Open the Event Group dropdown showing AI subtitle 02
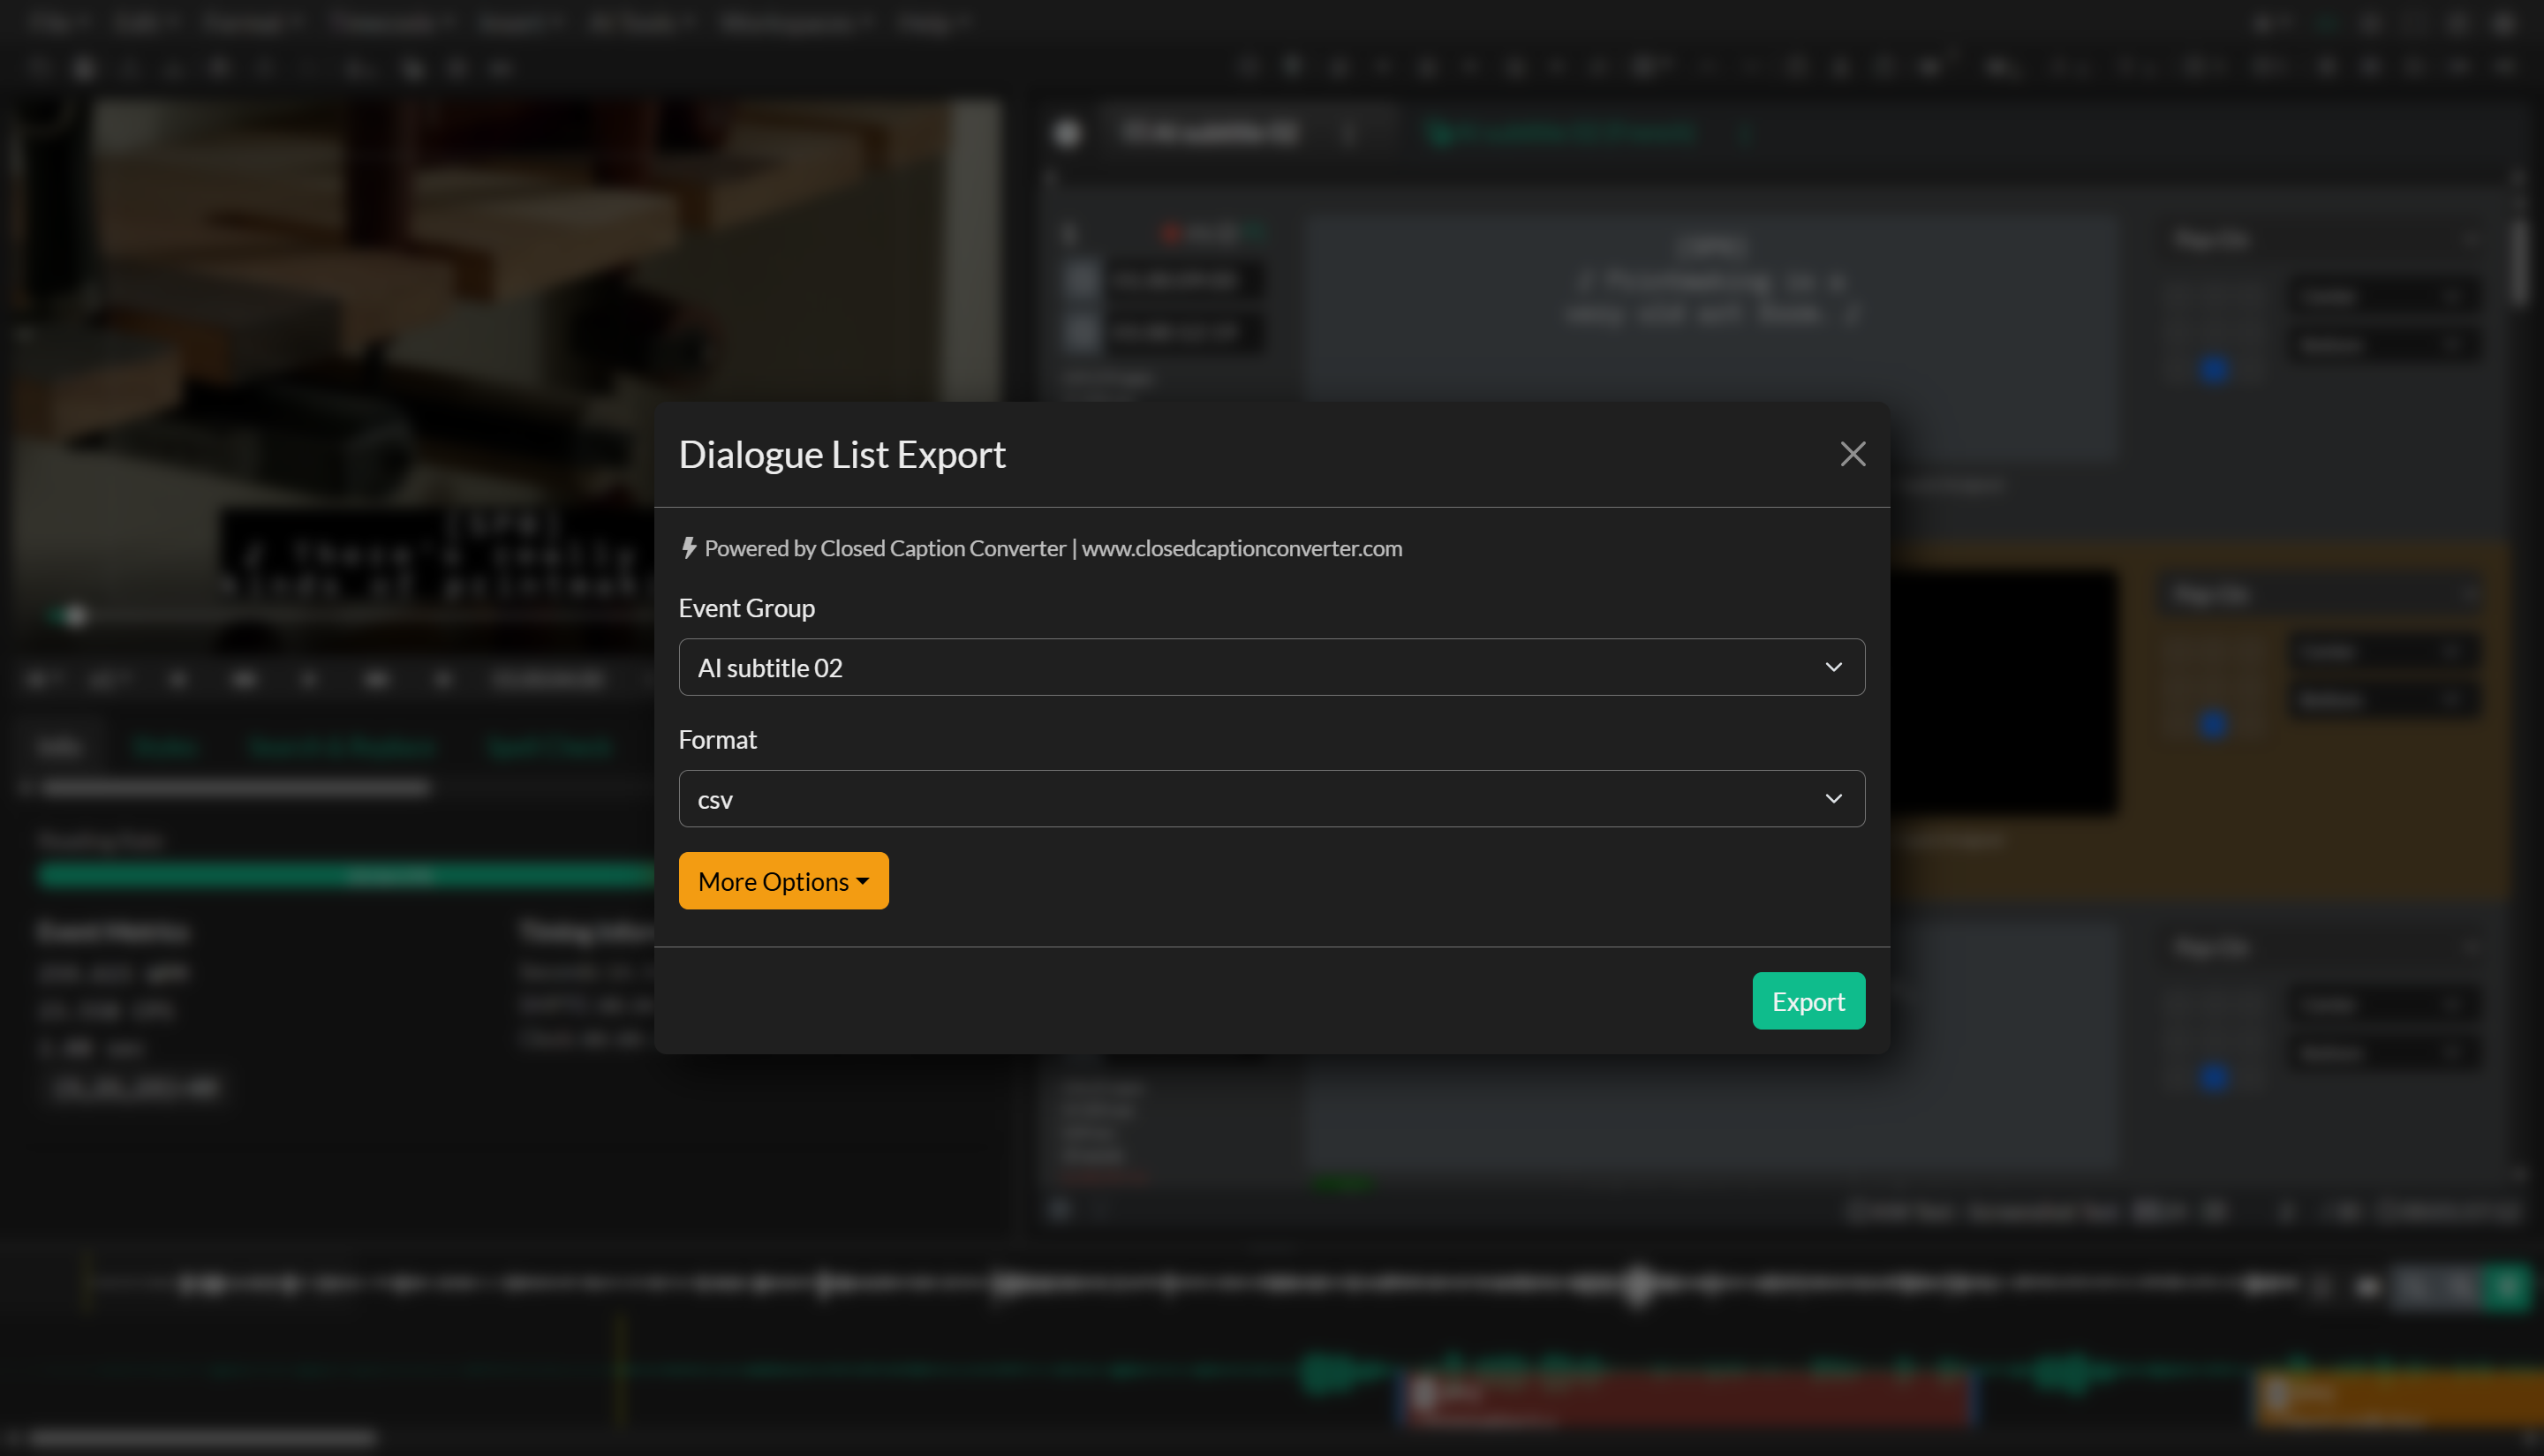 pos(1271,667)
